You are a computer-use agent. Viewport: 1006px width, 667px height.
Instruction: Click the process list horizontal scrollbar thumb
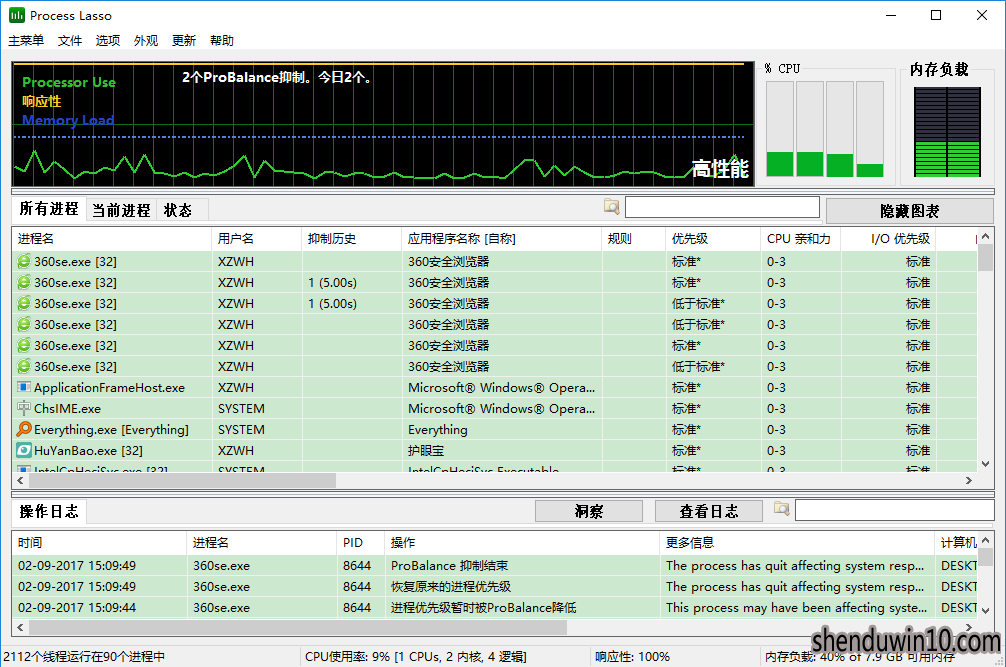pos(182,480)
